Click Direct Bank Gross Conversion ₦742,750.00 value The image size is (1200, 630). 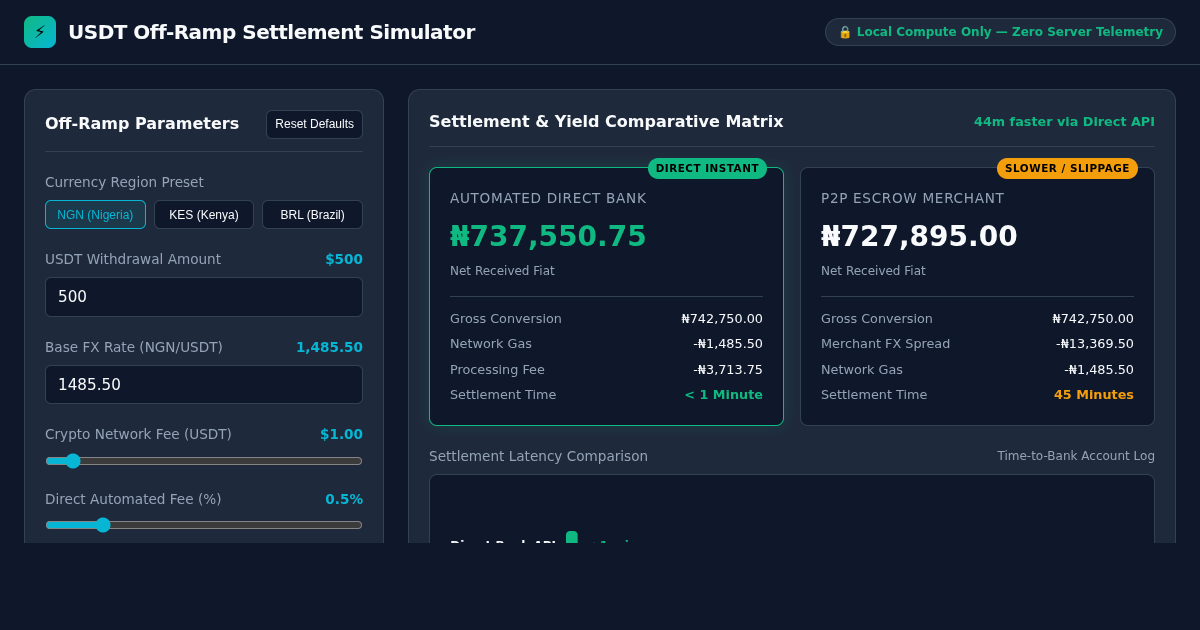coord(722,319)
